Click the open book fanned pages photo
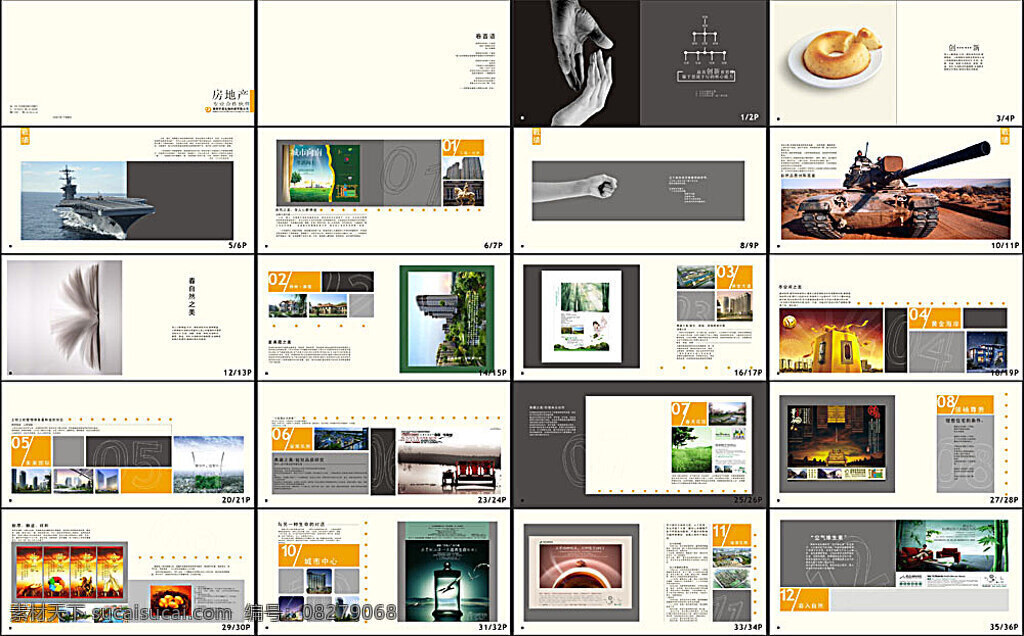 pos(64,317)
